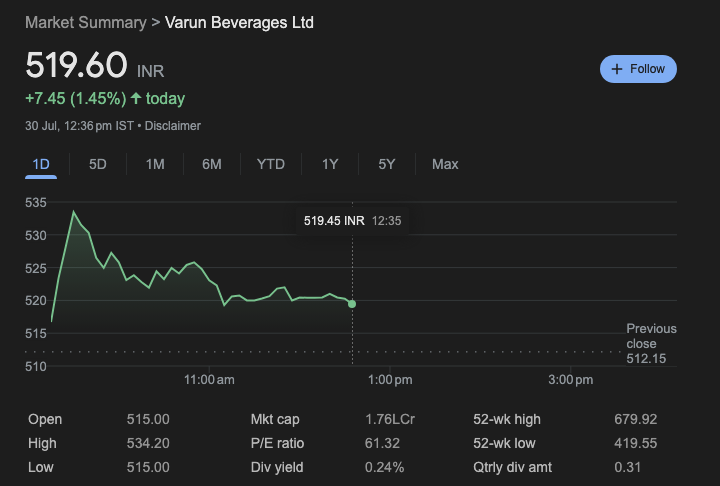Screen dimensions: 720x486
Task: Click the 1:00 pm axis label
Action: point(390,380)
